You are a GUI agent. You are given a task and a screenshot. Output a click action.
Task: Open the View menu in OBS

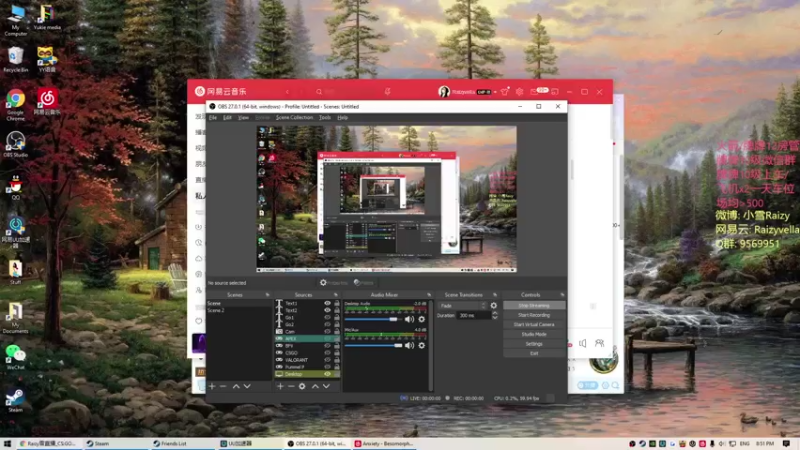point(243,118)
